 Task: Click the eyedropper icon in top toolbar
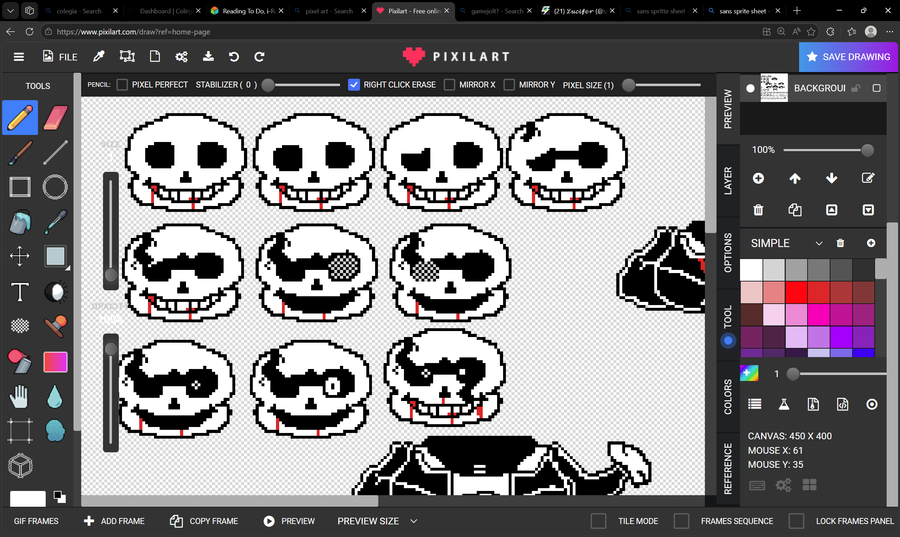(99, 56)
